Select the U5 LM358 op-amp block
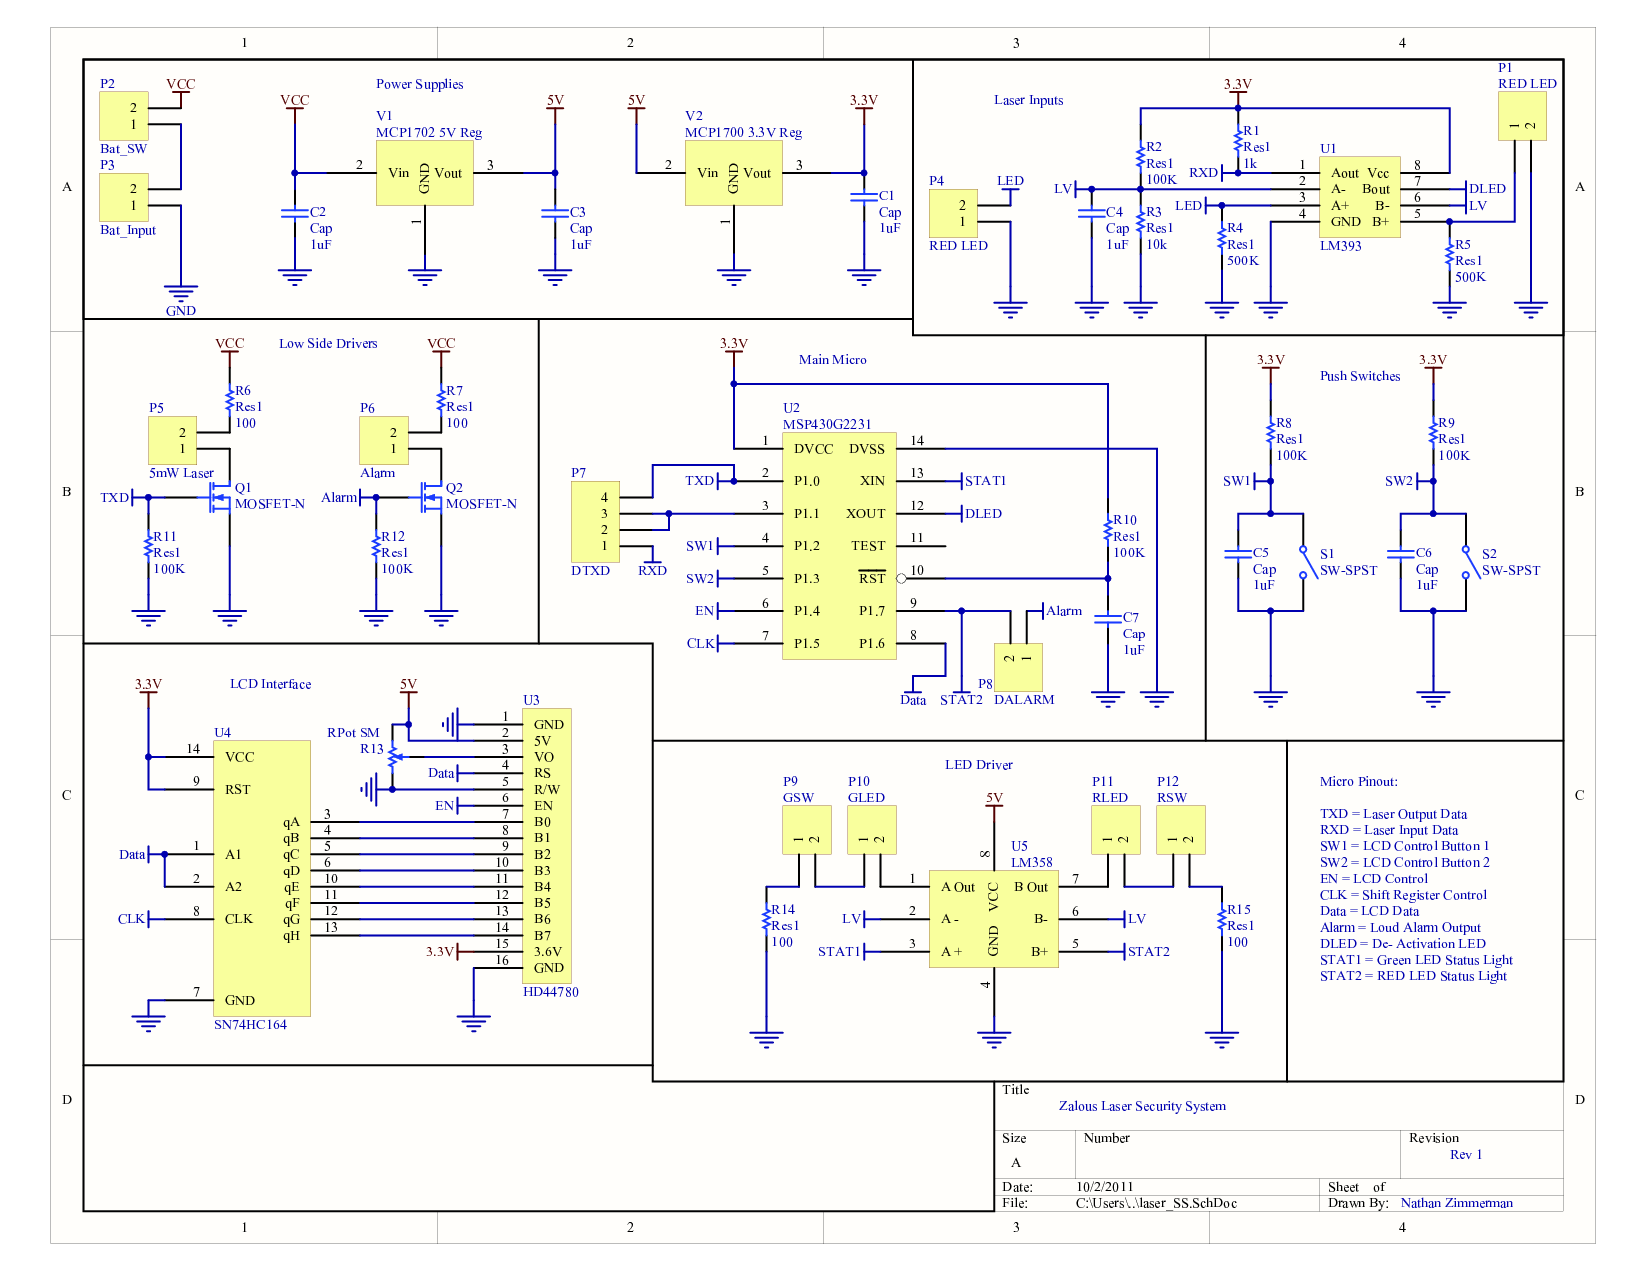The image size is (1650, 1275). click(x=993, y=919)
